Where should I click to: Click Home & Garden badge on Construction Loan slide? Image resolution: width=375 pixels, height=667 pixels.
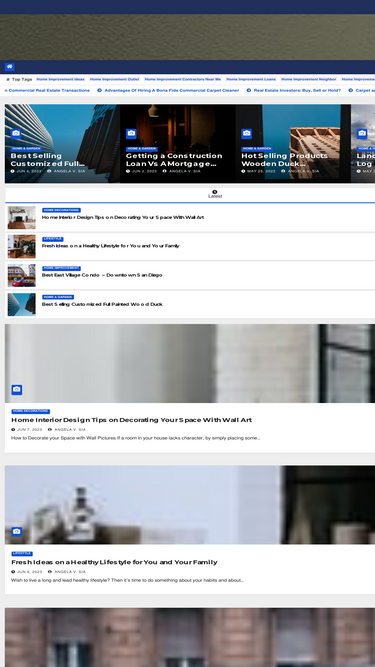click(x=142, y=148)
